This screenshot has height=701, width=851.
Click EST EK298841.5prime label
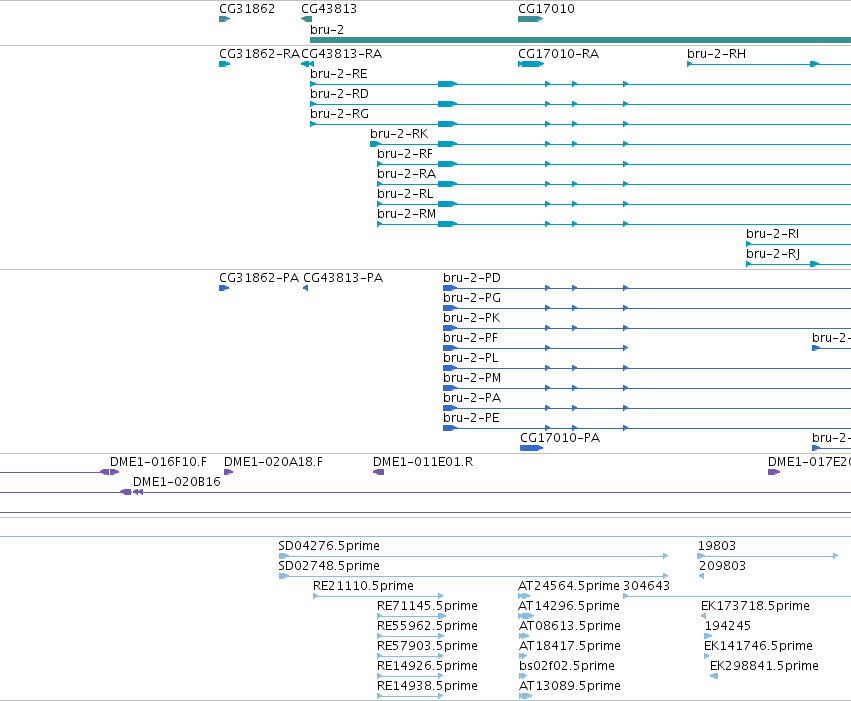764,666
